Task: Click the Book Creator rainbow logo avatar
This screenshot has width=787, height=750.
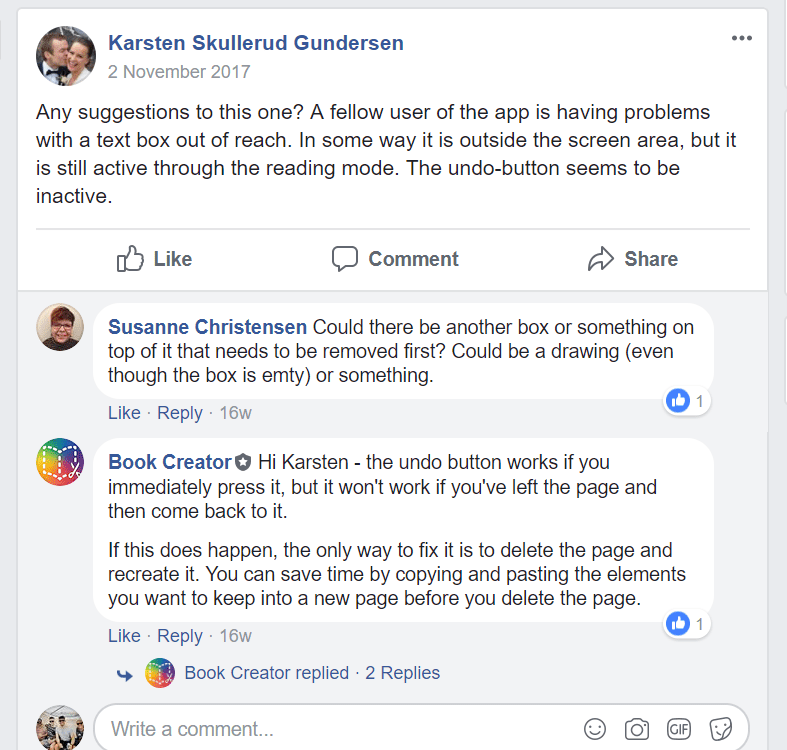Action: pos(60,462)
